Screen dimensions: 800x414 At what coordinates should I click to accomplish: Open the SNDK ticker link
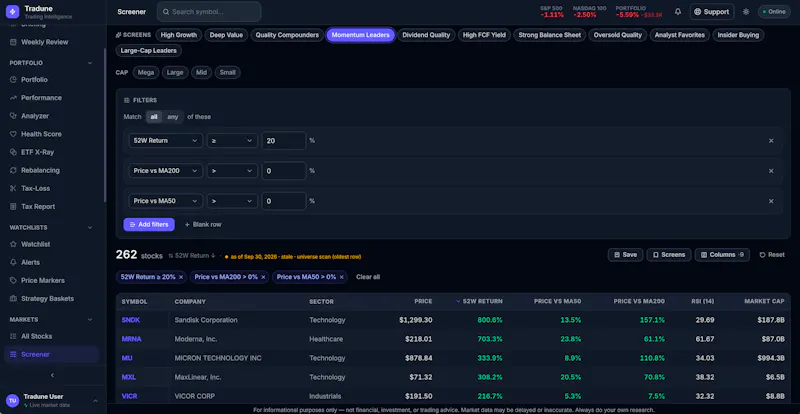(131, 320)
